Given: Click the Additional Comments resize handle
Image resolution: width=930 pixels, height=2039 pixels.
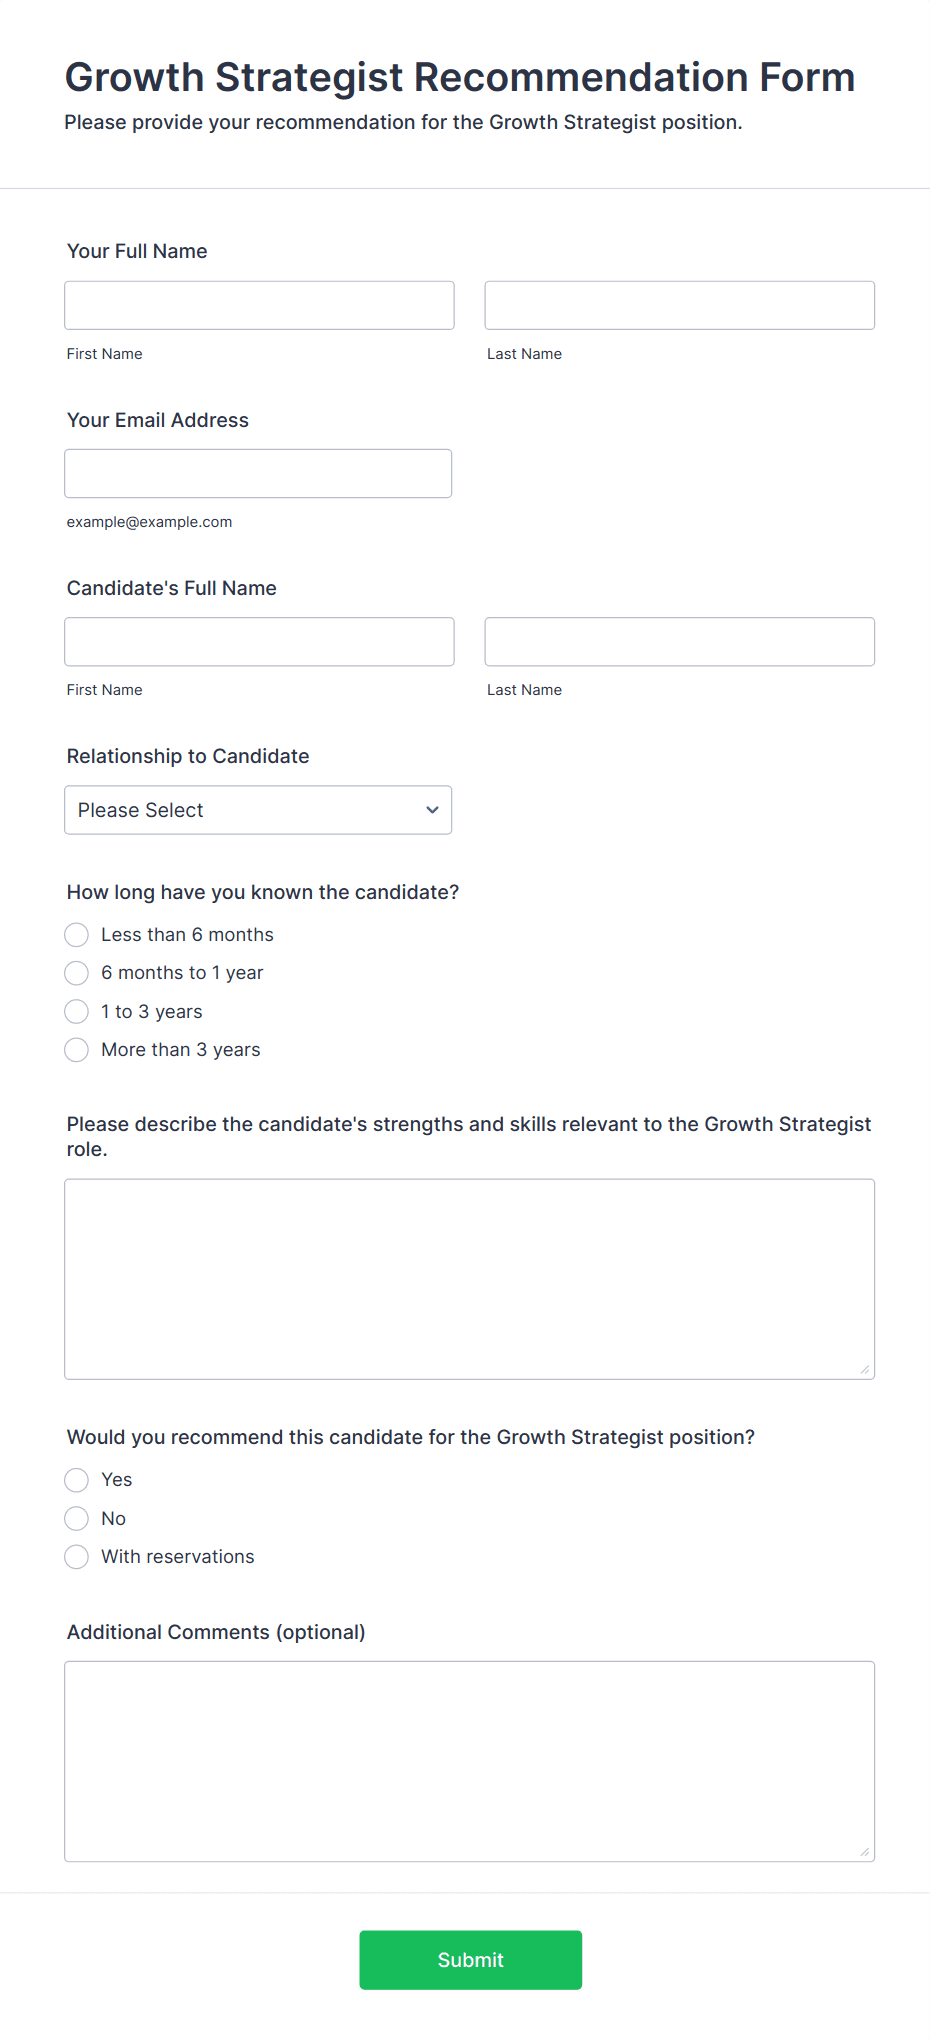Looking at the screenshot, I should point(865,1851).
